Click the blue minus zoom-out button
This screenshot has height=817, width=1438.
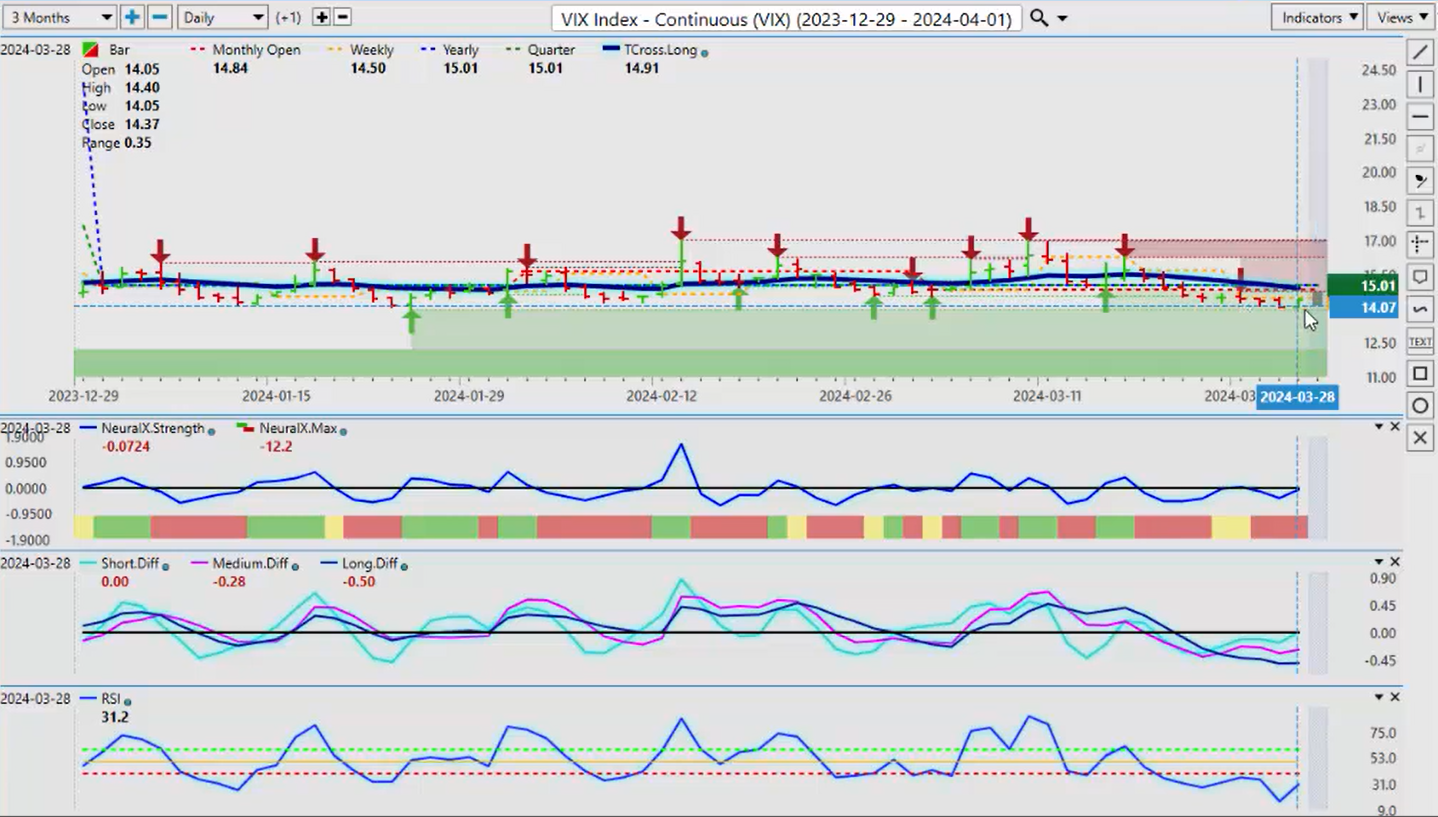point(160,17)
